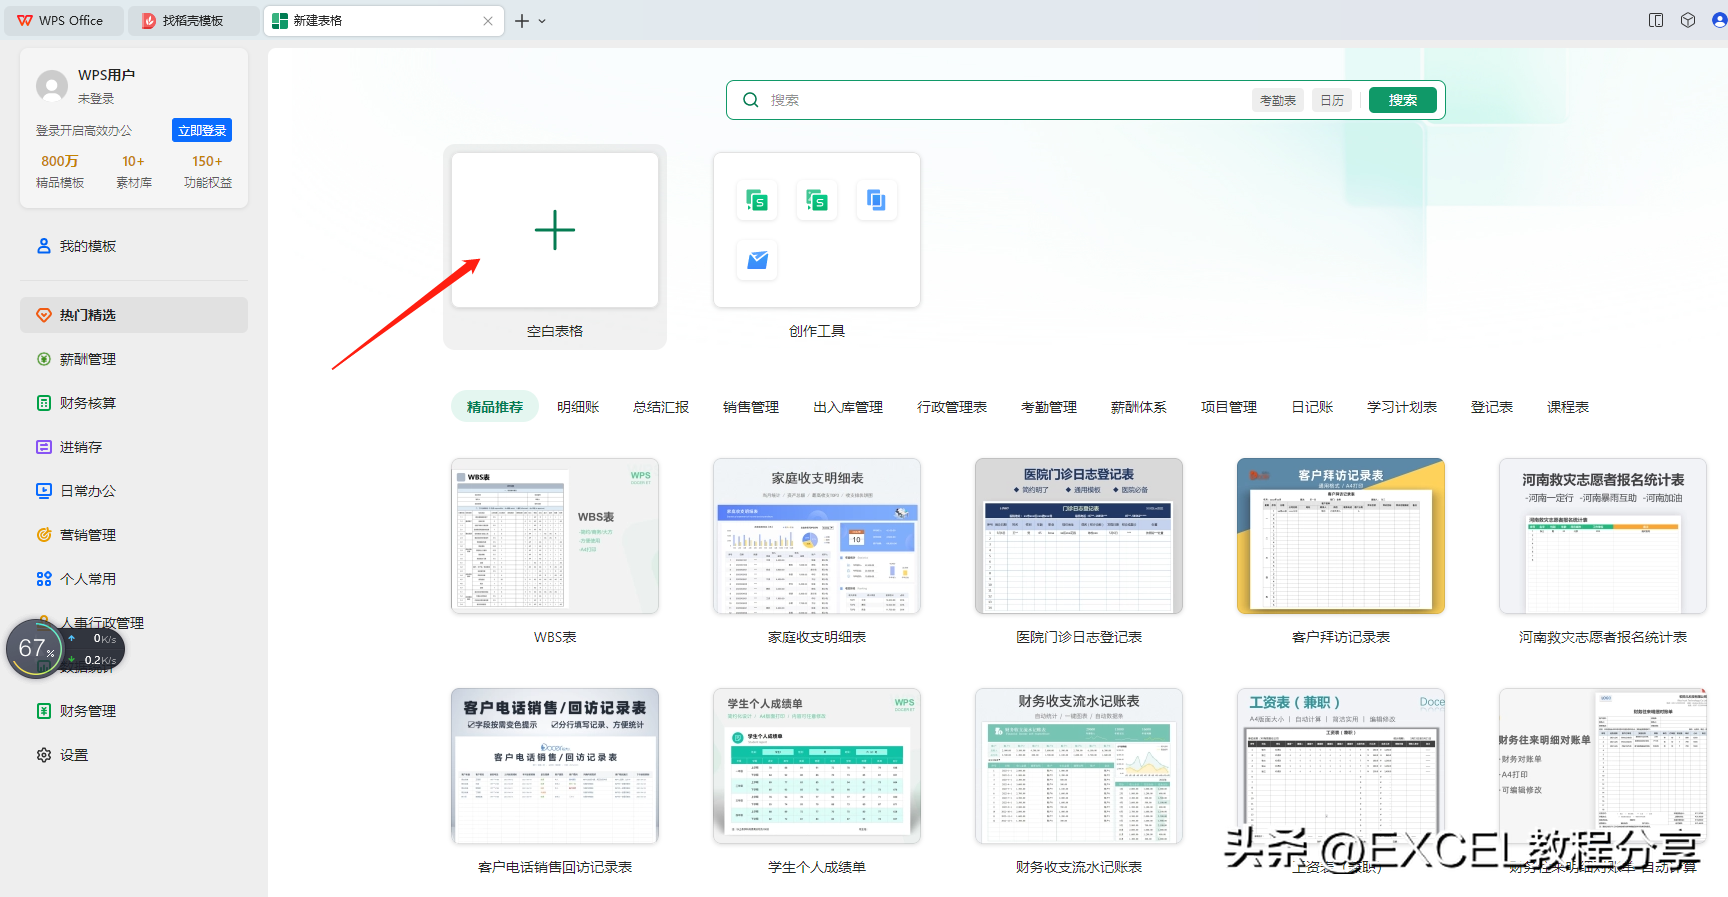Image resolution: width=1728 pixels, height=897 pixels.
Task: Click the 立即登录 login button
Action: pyautogui.click(x=202, y=131)
